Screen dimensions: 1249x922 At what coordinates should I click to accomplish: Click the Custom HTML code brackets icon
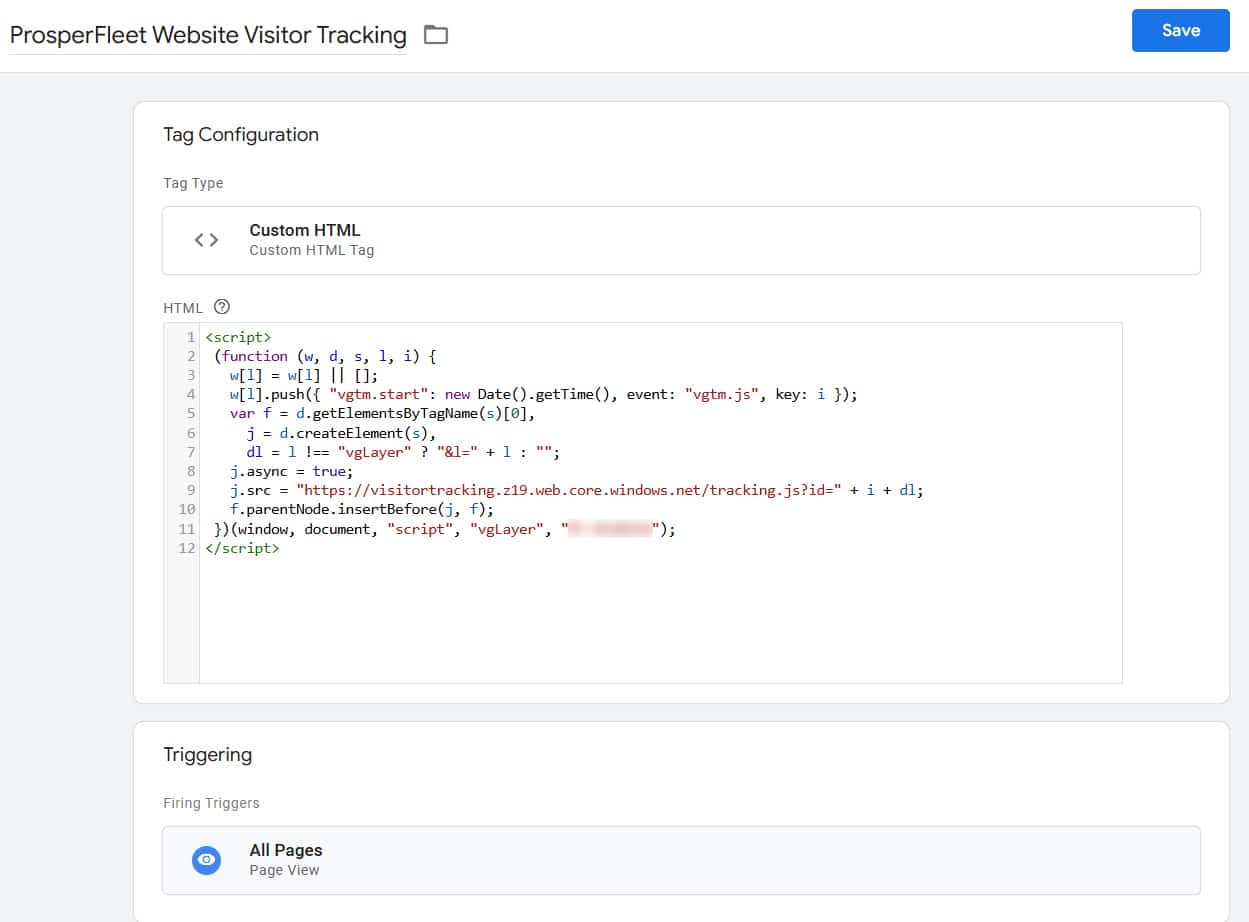[206, 240]
